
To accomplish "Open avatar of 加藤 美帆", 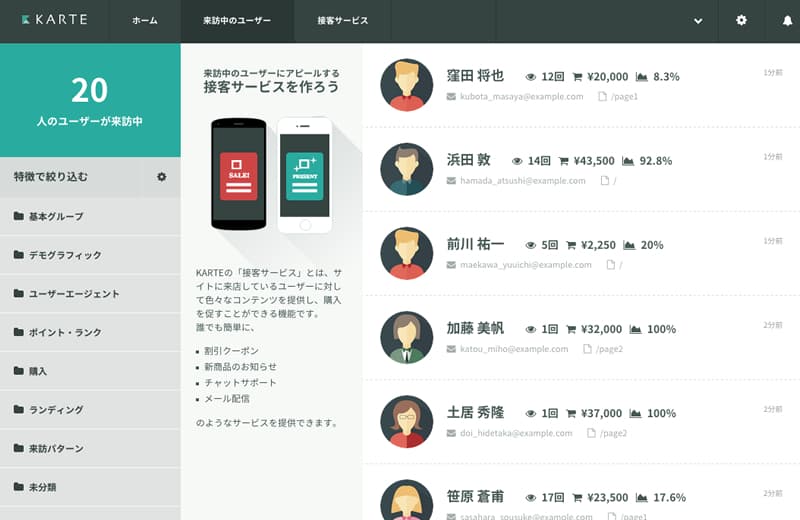I will click(x=407, y=337).
